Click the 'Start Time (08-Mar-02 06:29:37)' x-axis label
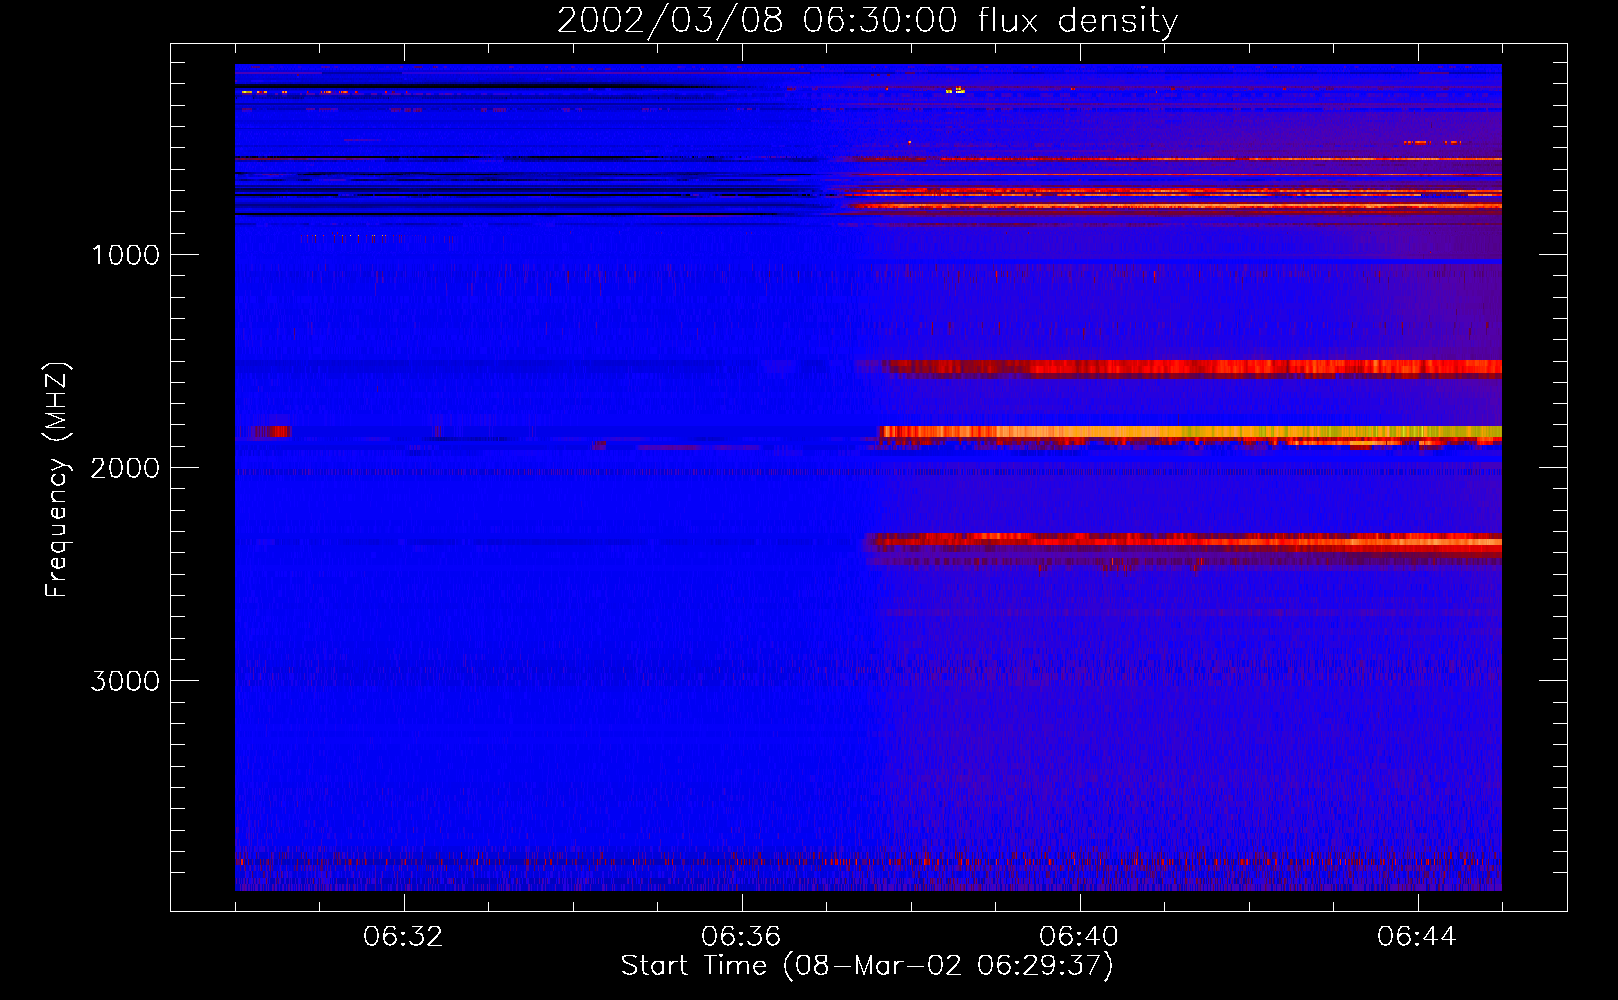This screenshot has height=1000, width=1618. click(867, 966)
